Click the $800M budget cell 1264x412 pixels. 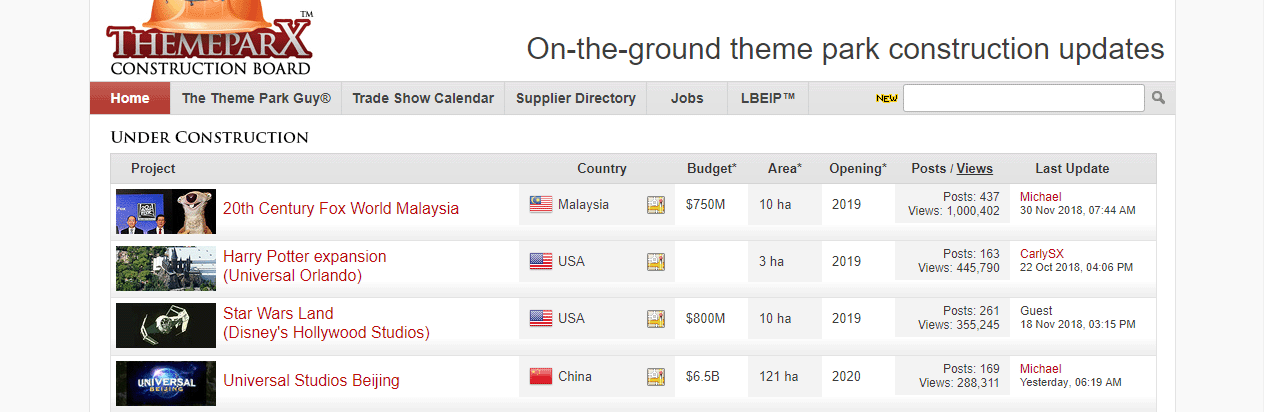pos(706,319)
